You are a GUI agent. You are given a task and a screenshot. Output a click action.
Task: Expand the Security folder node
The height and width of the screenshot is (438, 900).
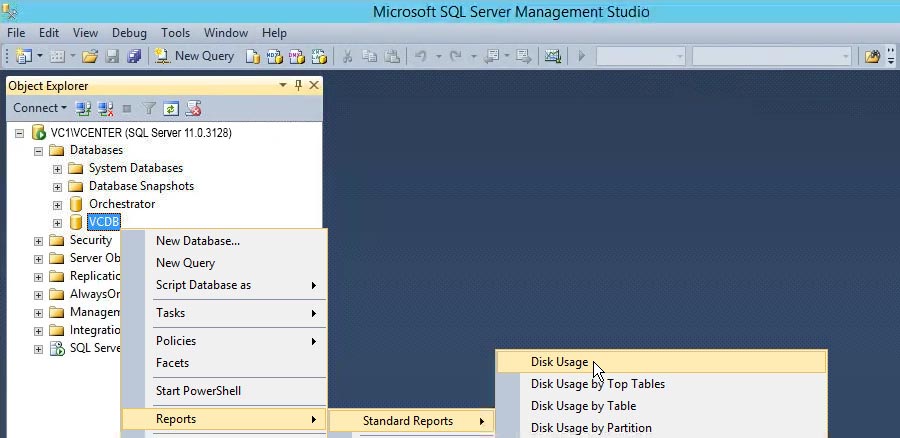tap(38, 241)
